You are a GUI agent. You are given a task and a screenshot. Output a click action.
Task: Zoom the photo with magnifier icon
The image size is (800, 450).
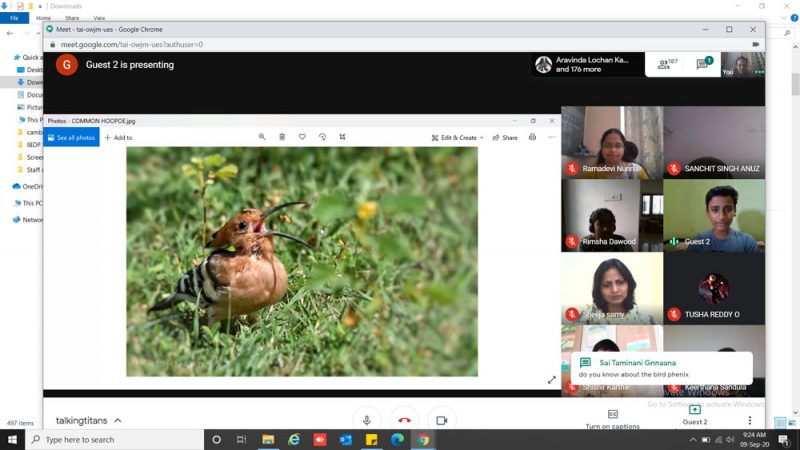point(262,137)
